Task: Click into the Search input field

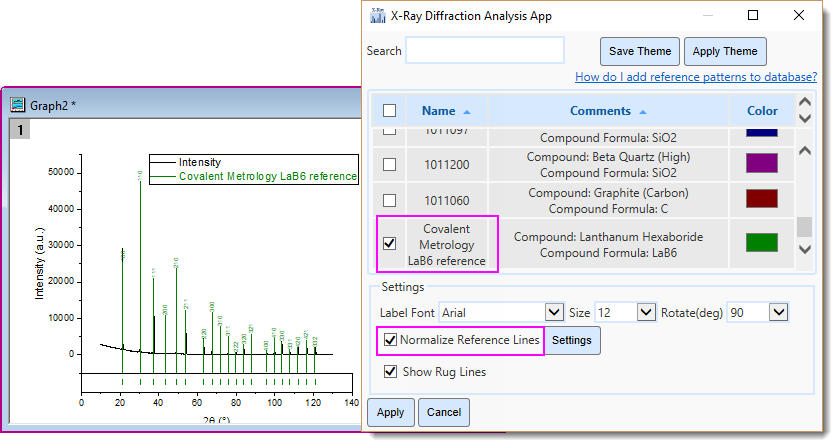Action: pos(484,50)
